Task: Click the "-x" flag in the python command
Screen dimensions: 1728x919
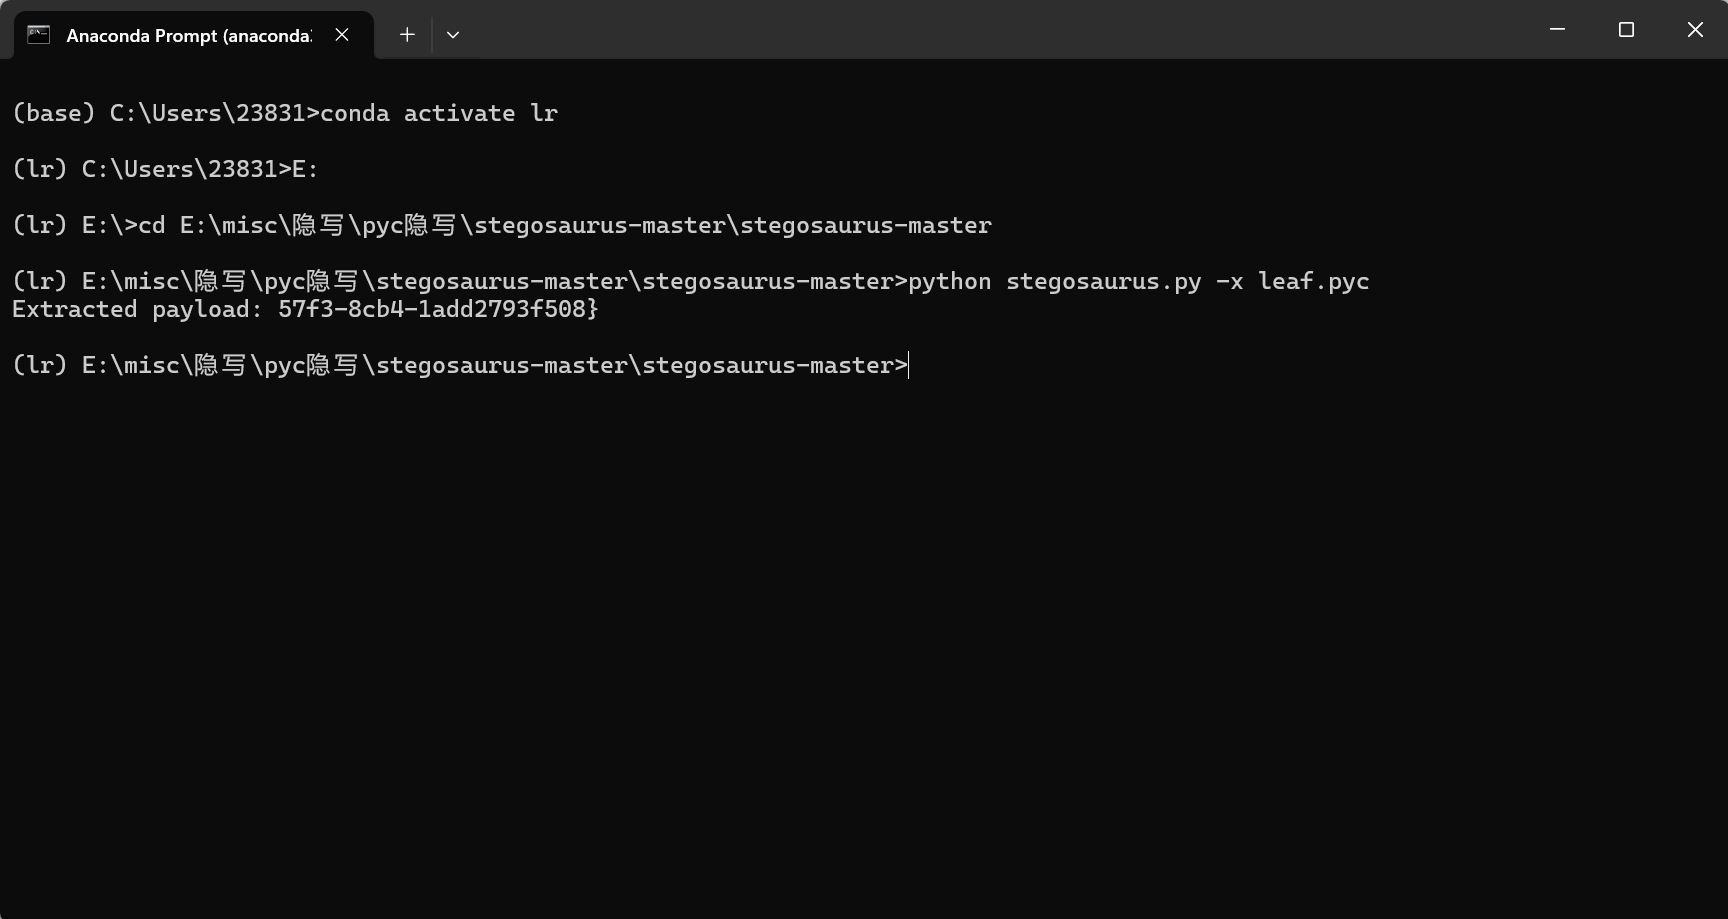Action: pyautogui.click(x=1230, y=281)
